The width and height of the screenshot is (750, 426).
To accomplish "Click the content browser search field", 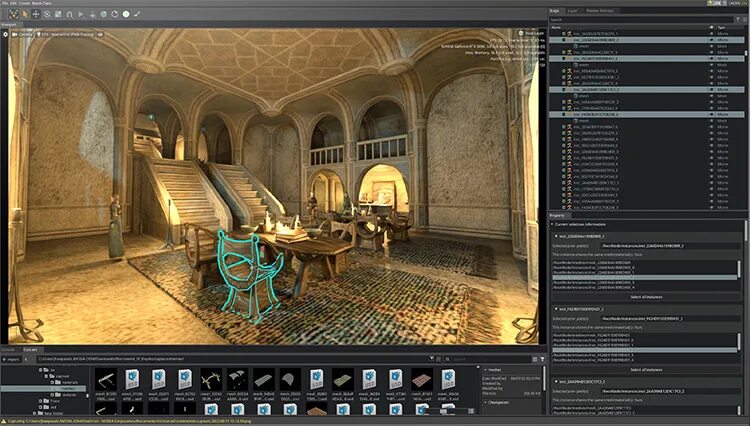I will [x=490, y=359].
